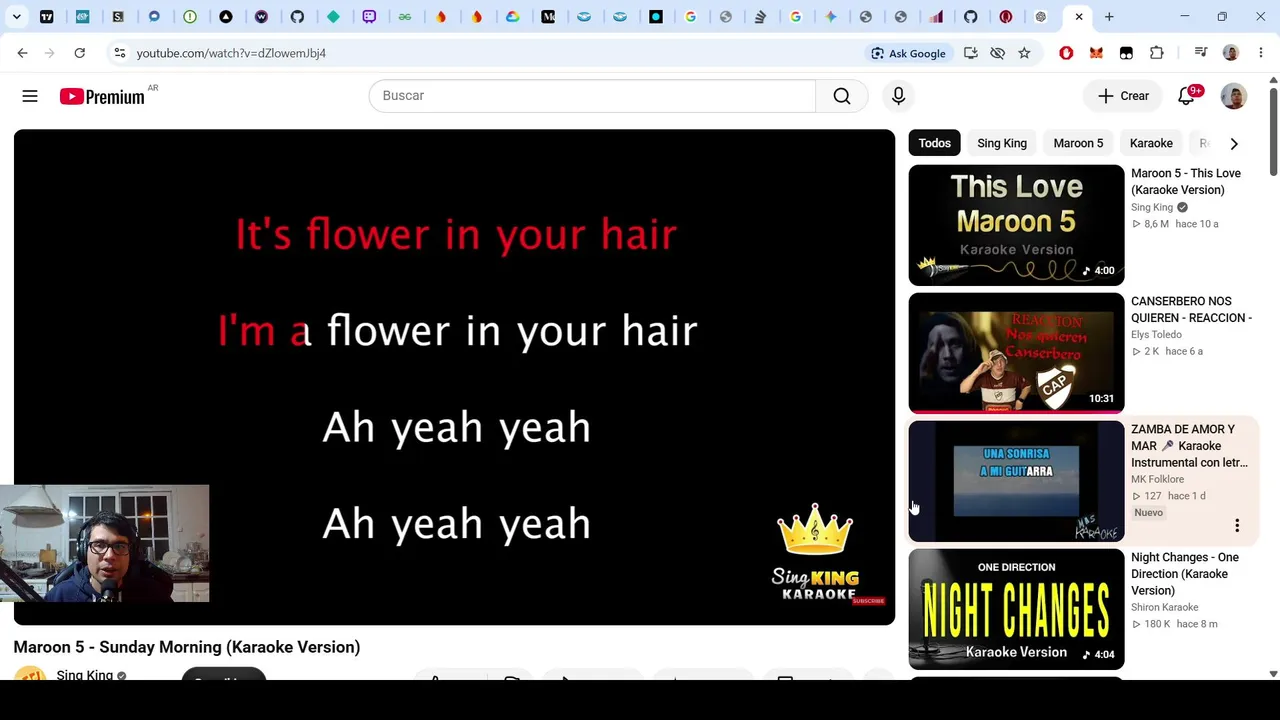
Task: Bookmark this page with the star icon
Action: click(x=1024, y=53)
